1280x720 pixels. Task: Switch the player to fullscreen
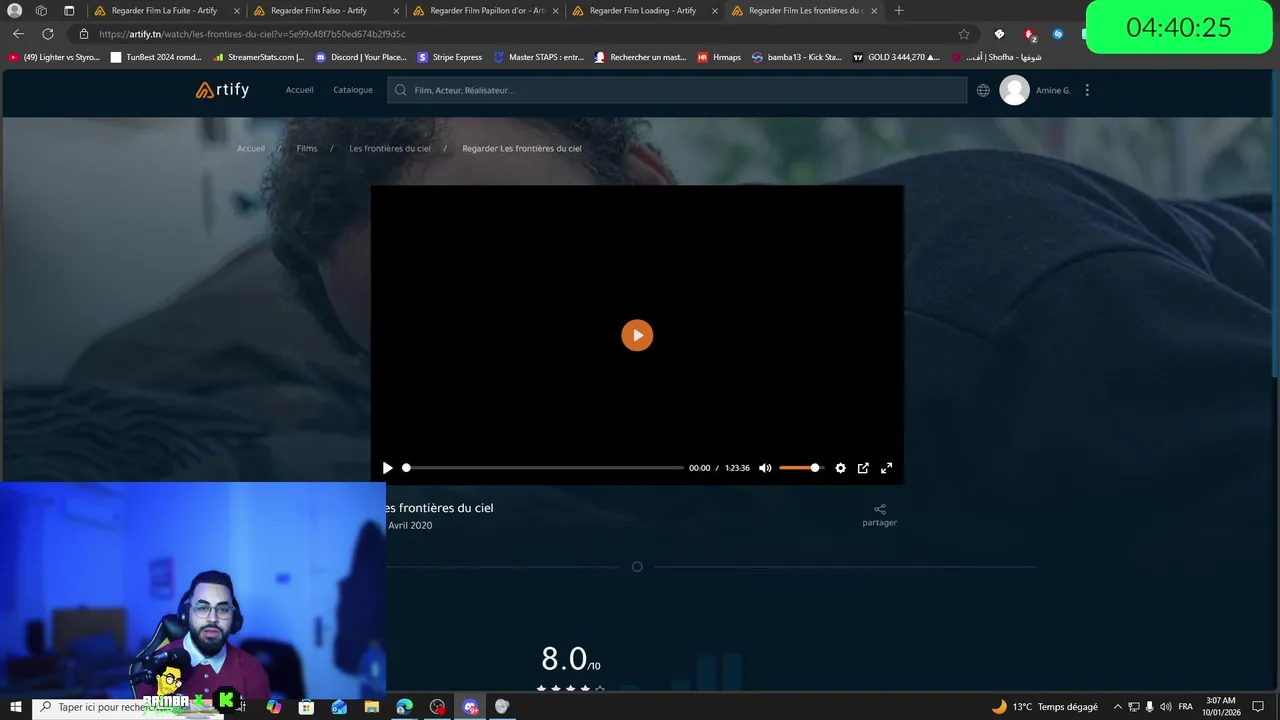886,468
